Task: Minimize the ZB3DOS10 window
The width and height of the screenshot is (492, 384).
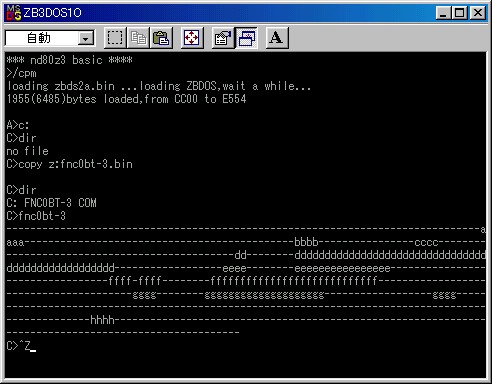Action: tap(444, 13)
